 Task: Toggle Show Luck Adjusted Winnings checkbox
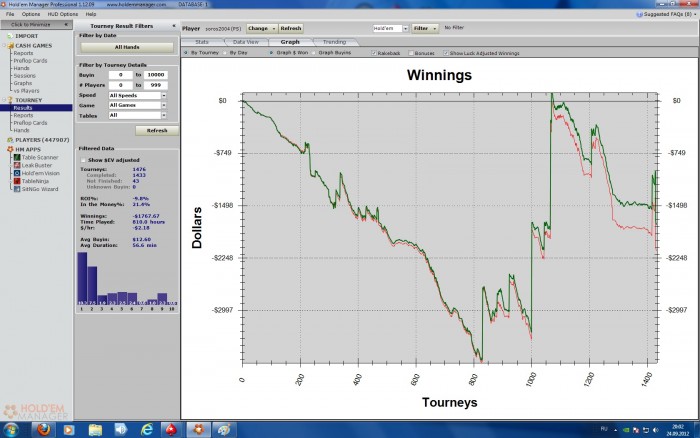[x=446, y=53]
